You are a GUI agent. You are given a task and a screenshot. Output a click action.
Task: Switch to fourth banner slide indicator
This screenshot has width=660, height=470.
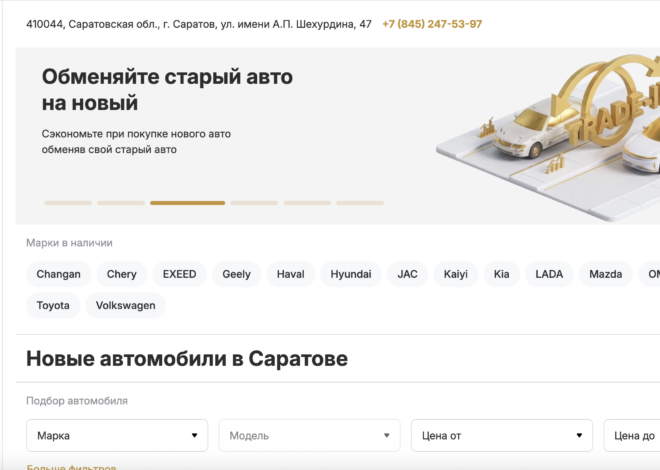click(254, 203)
